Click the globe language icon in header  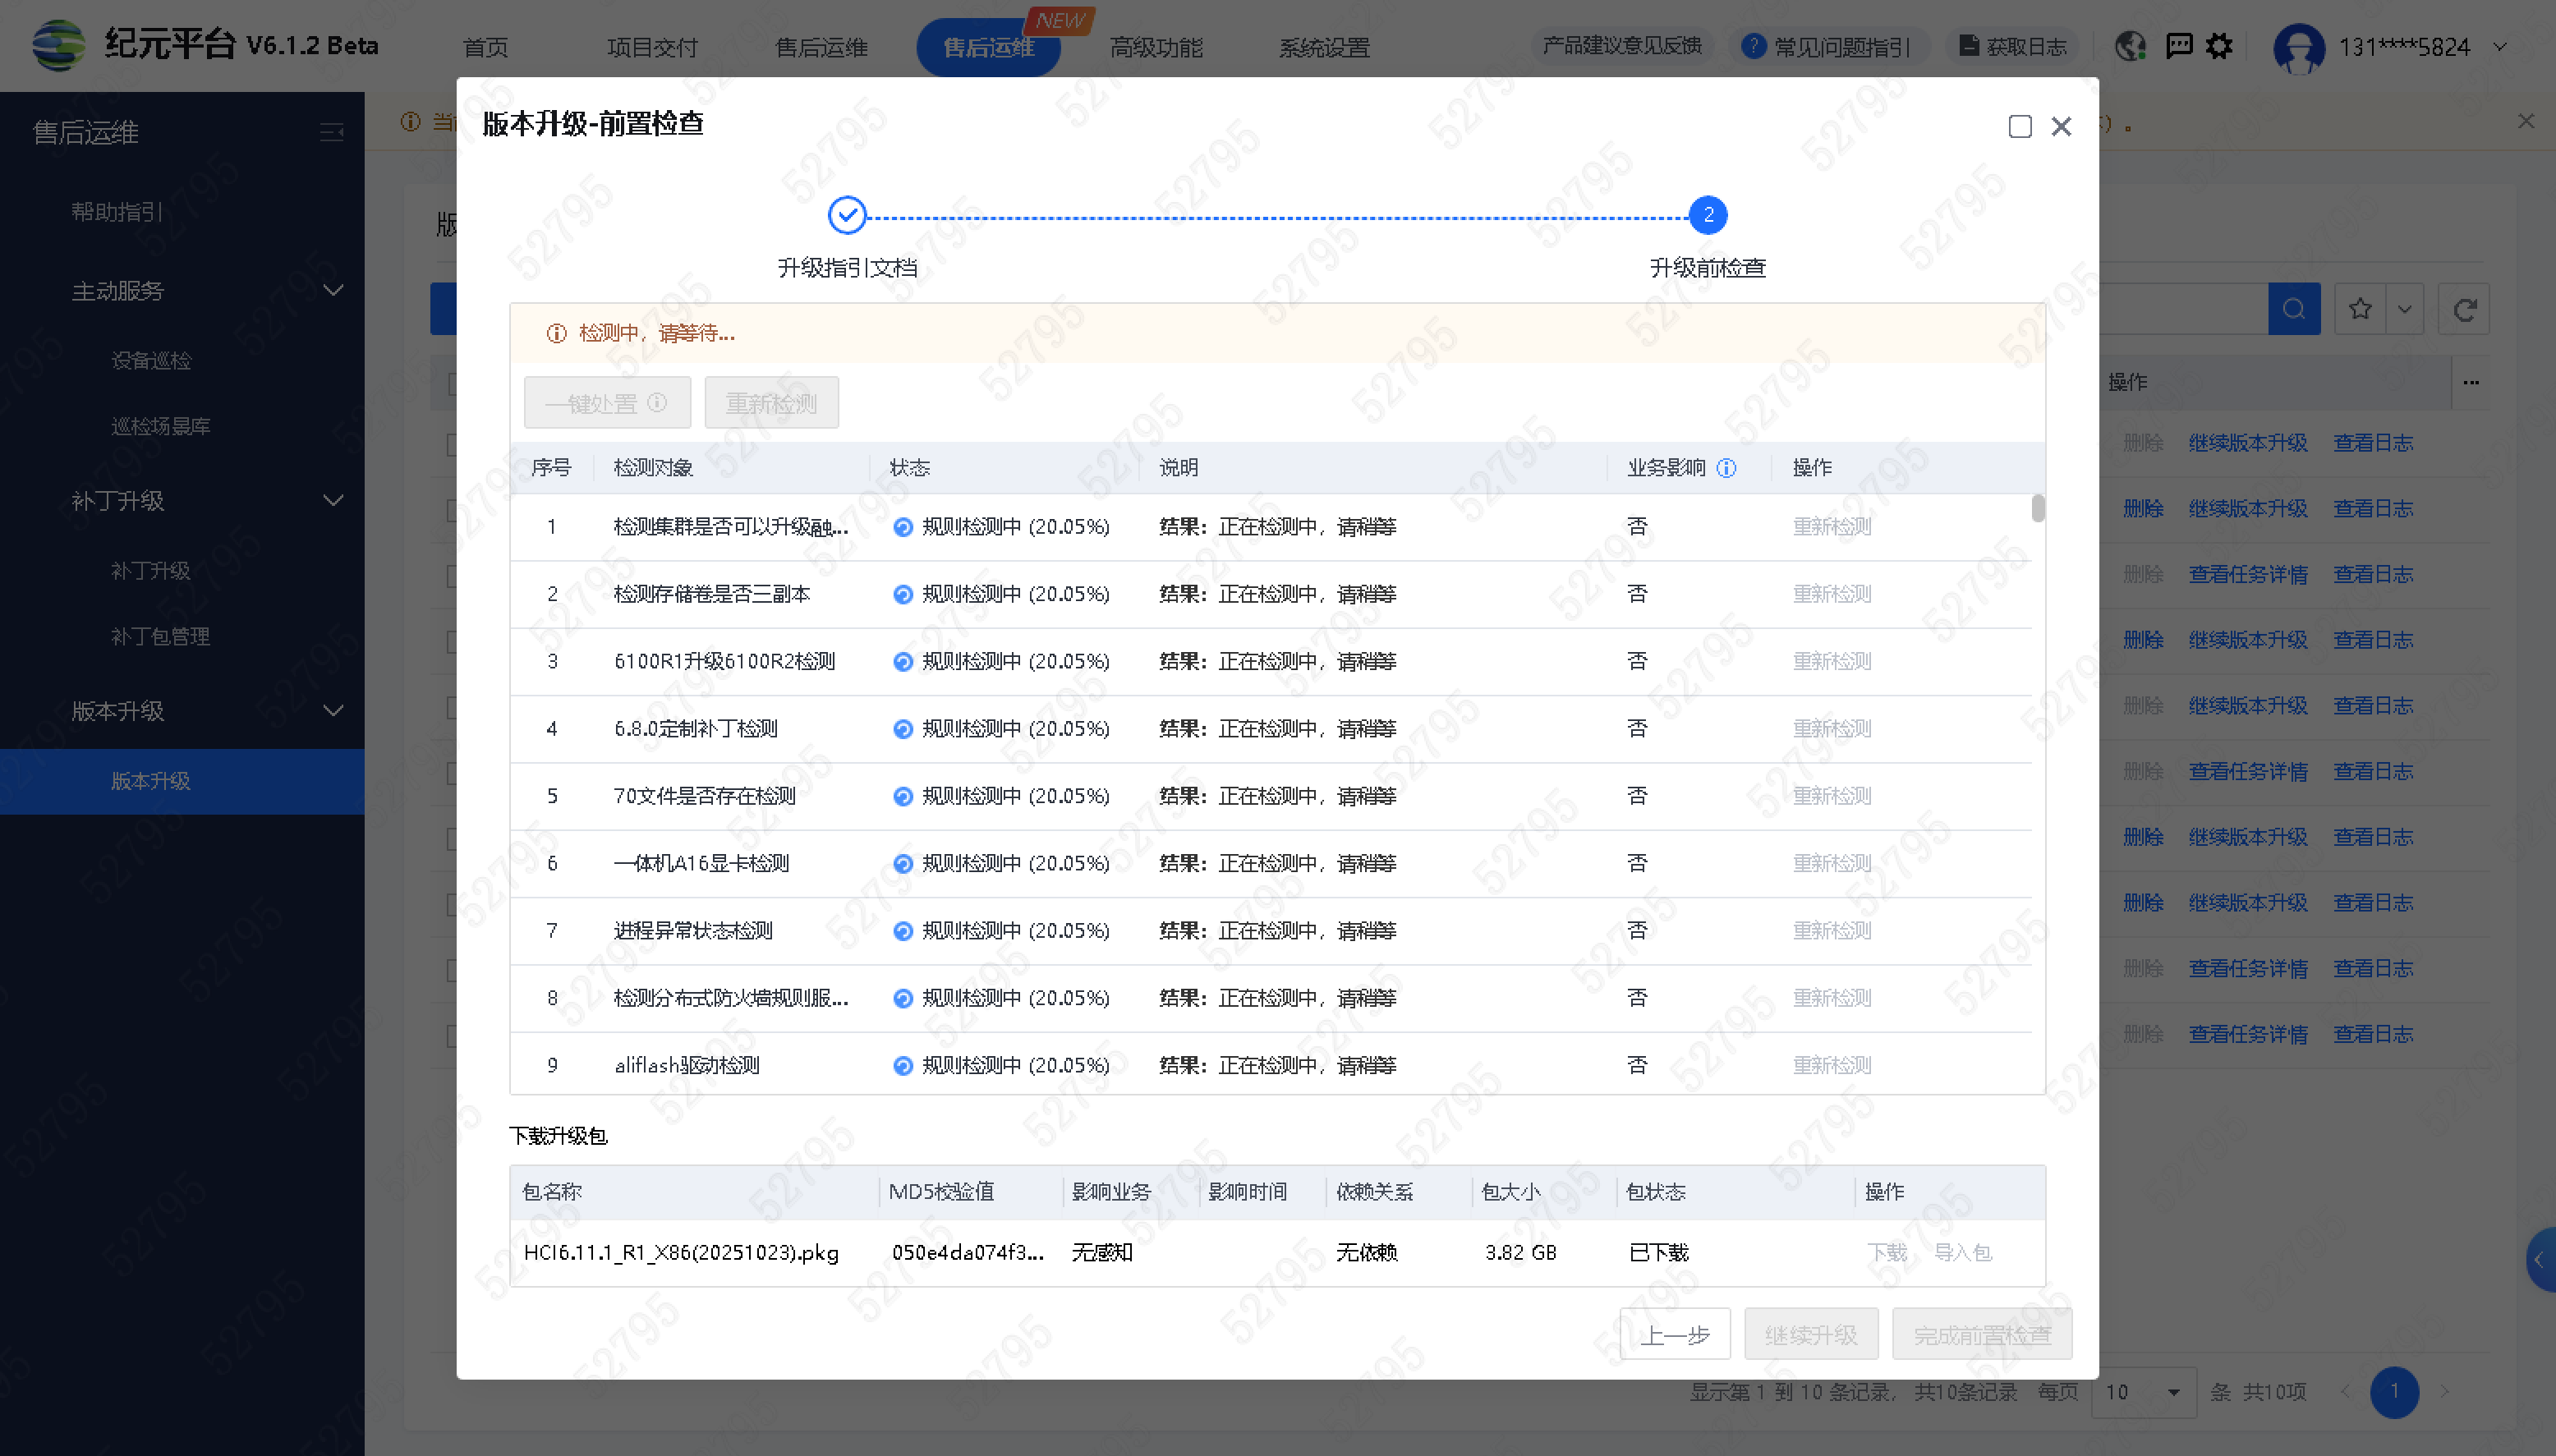[2130, 46]
